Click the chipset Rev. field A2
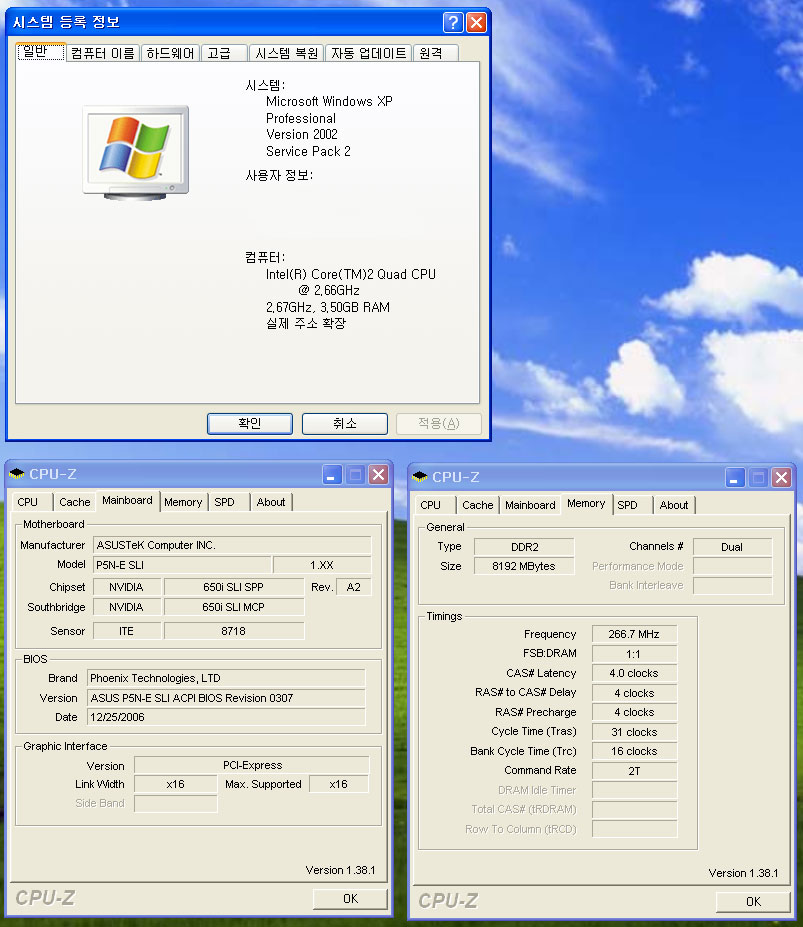This screenshot has width=803, height=927. point(354,587)
